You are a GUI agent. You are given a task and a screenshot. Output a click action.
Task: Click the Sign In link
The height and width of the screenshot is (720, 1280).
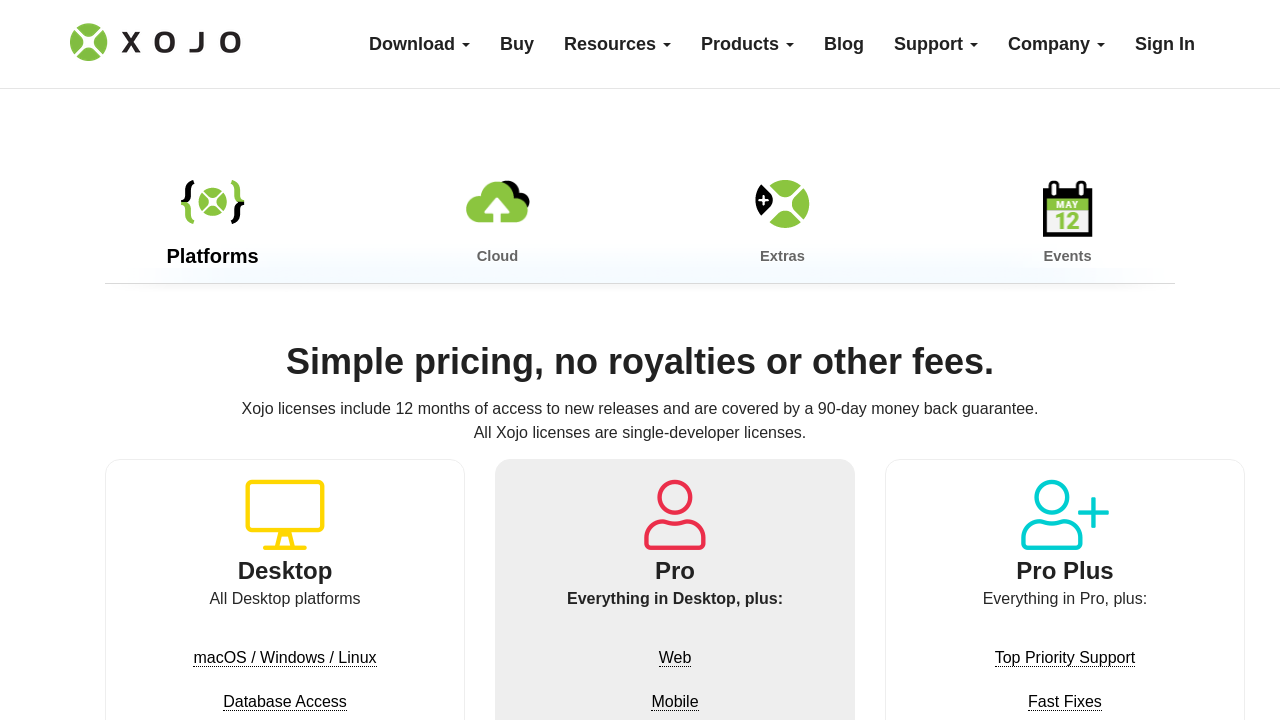1165,44
